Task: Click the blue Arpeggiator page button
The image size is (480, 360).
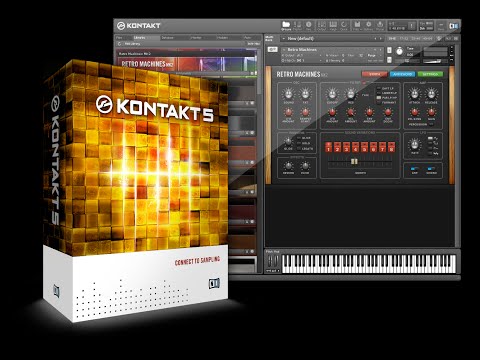Action: click(x=402, y=74)
